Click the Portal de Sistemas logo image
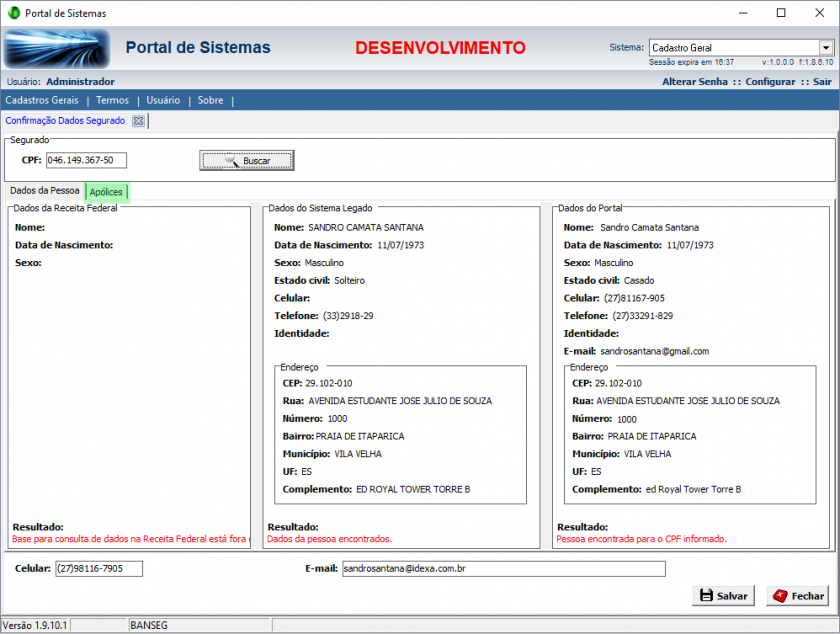840x634 pixels. pos(56,48)
